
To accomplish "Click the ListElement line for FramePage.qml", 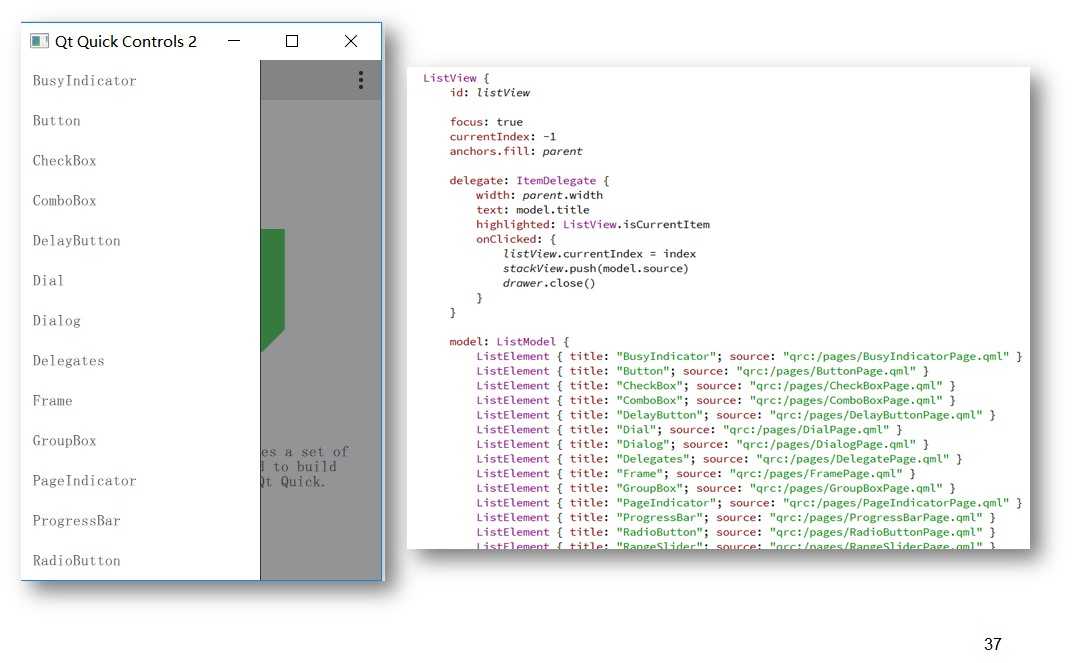I will (x=696, y=474).
